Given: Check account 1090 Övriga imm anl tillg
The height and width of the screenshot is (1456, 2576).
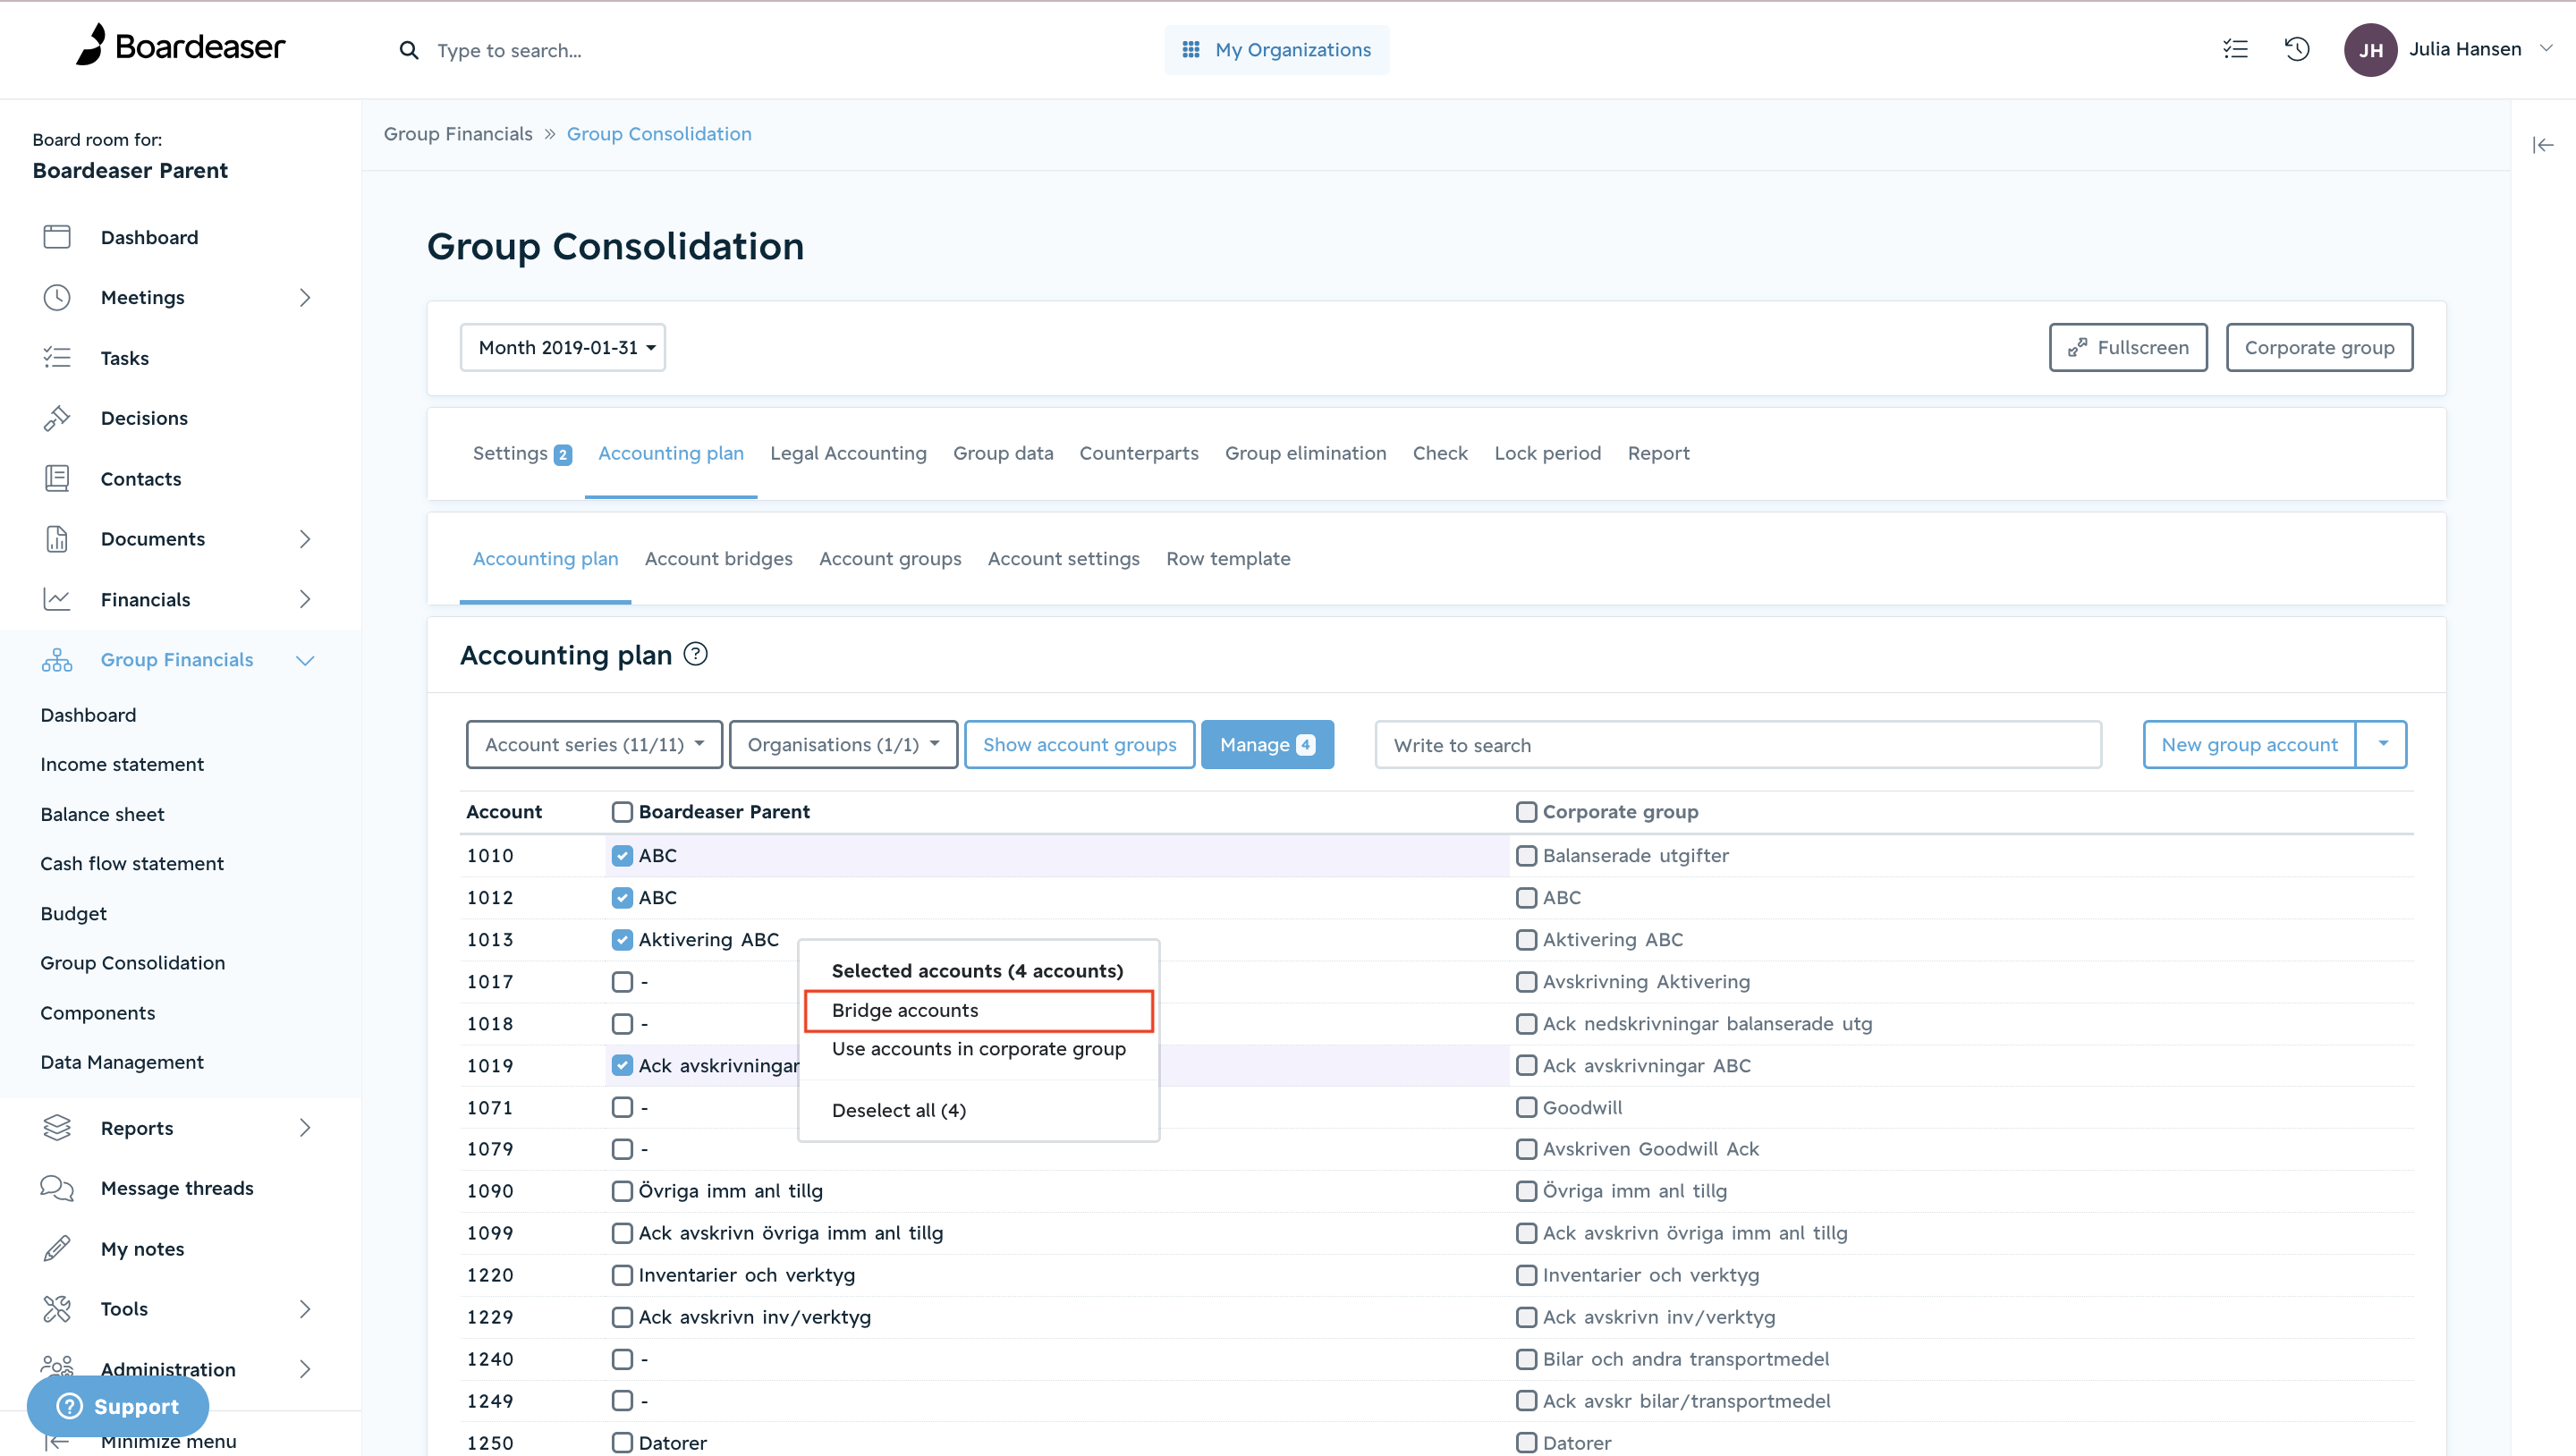Looking at the screenshot, I should (x=622, y=1191).
